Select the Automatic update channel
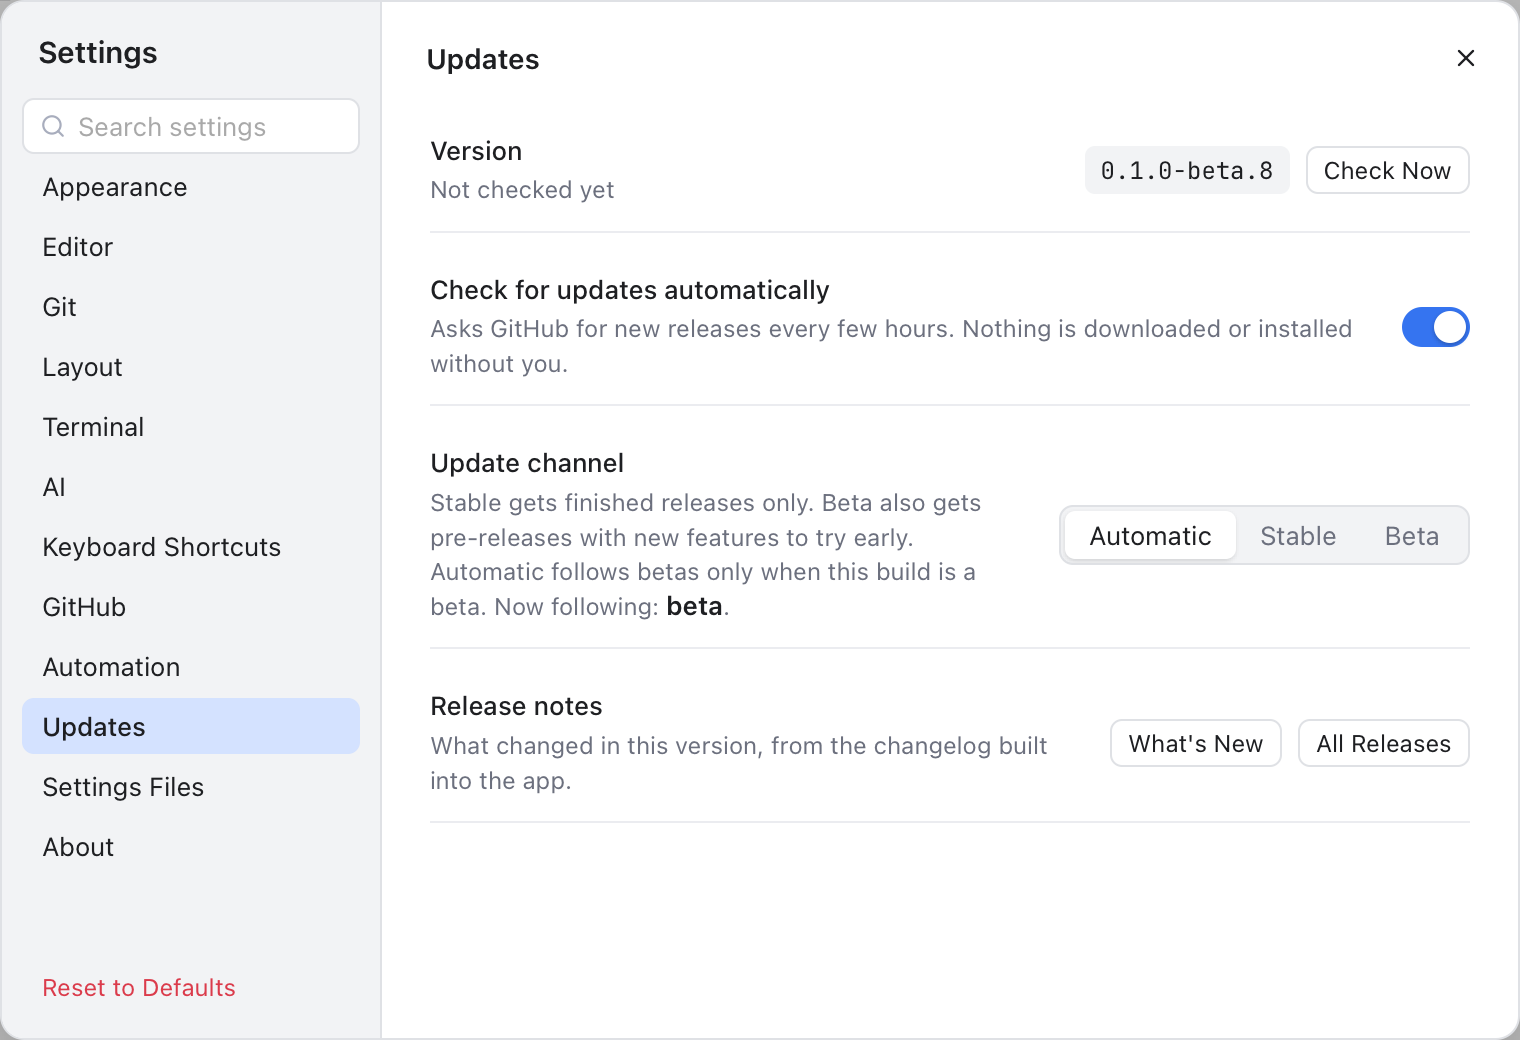Screen dimensions: 1520x1040 pos(1150,536)
